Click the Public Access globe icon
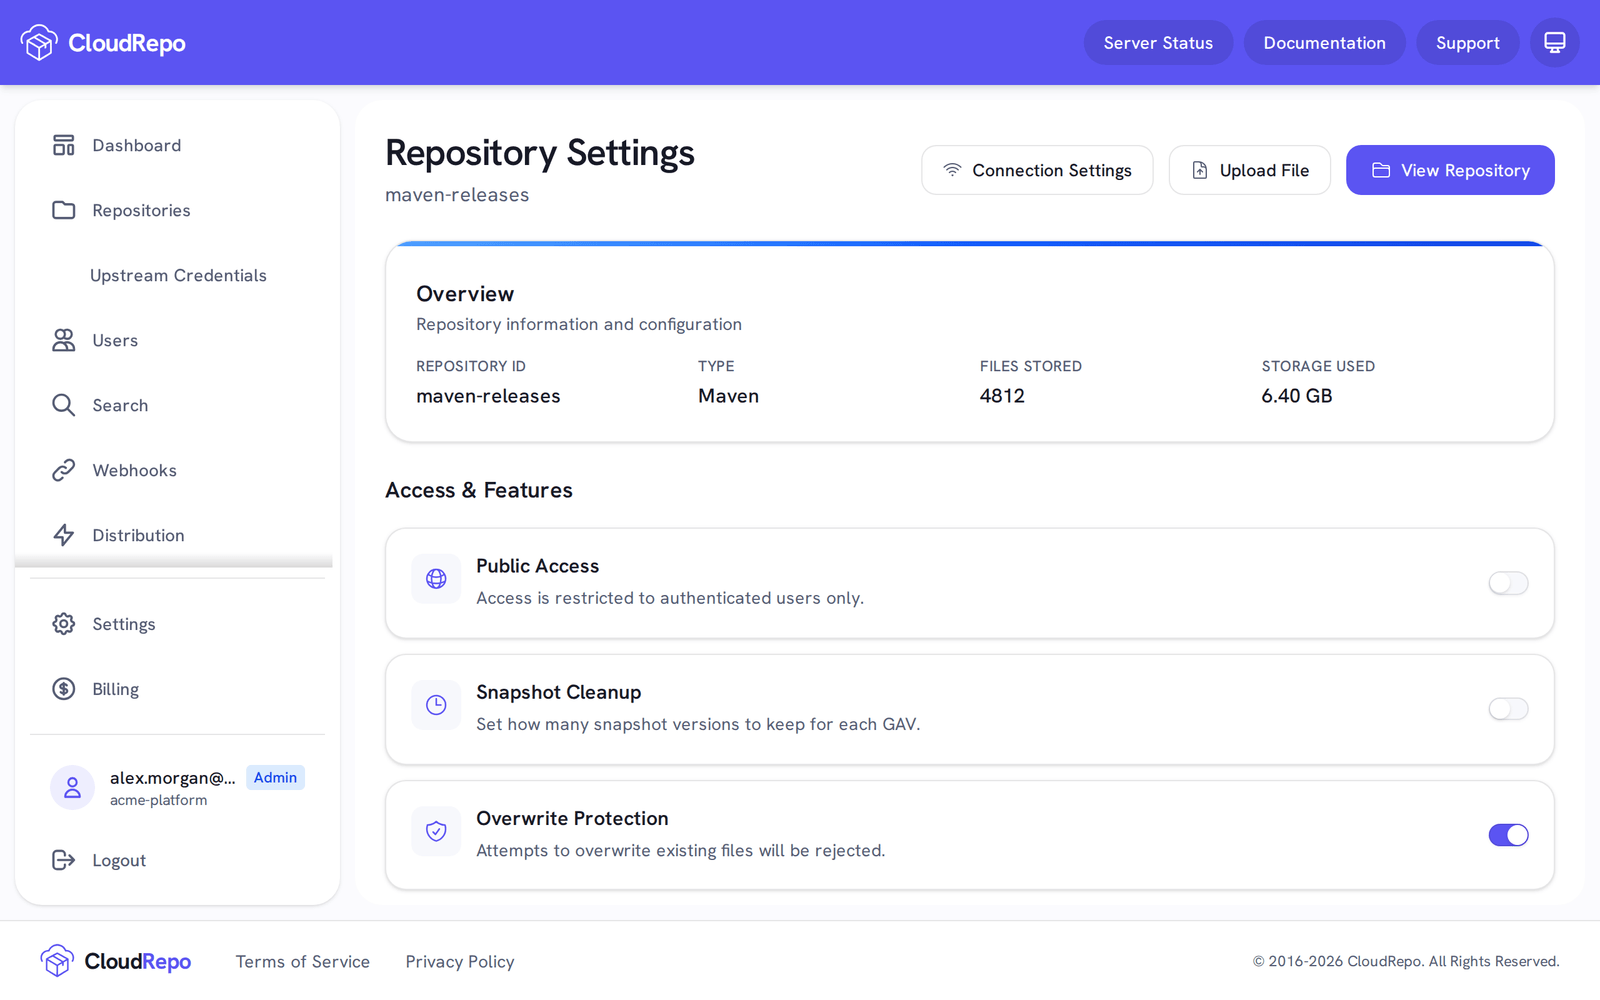The image size is (1600, 1000). pyautogui.click(x=436, y=579)
